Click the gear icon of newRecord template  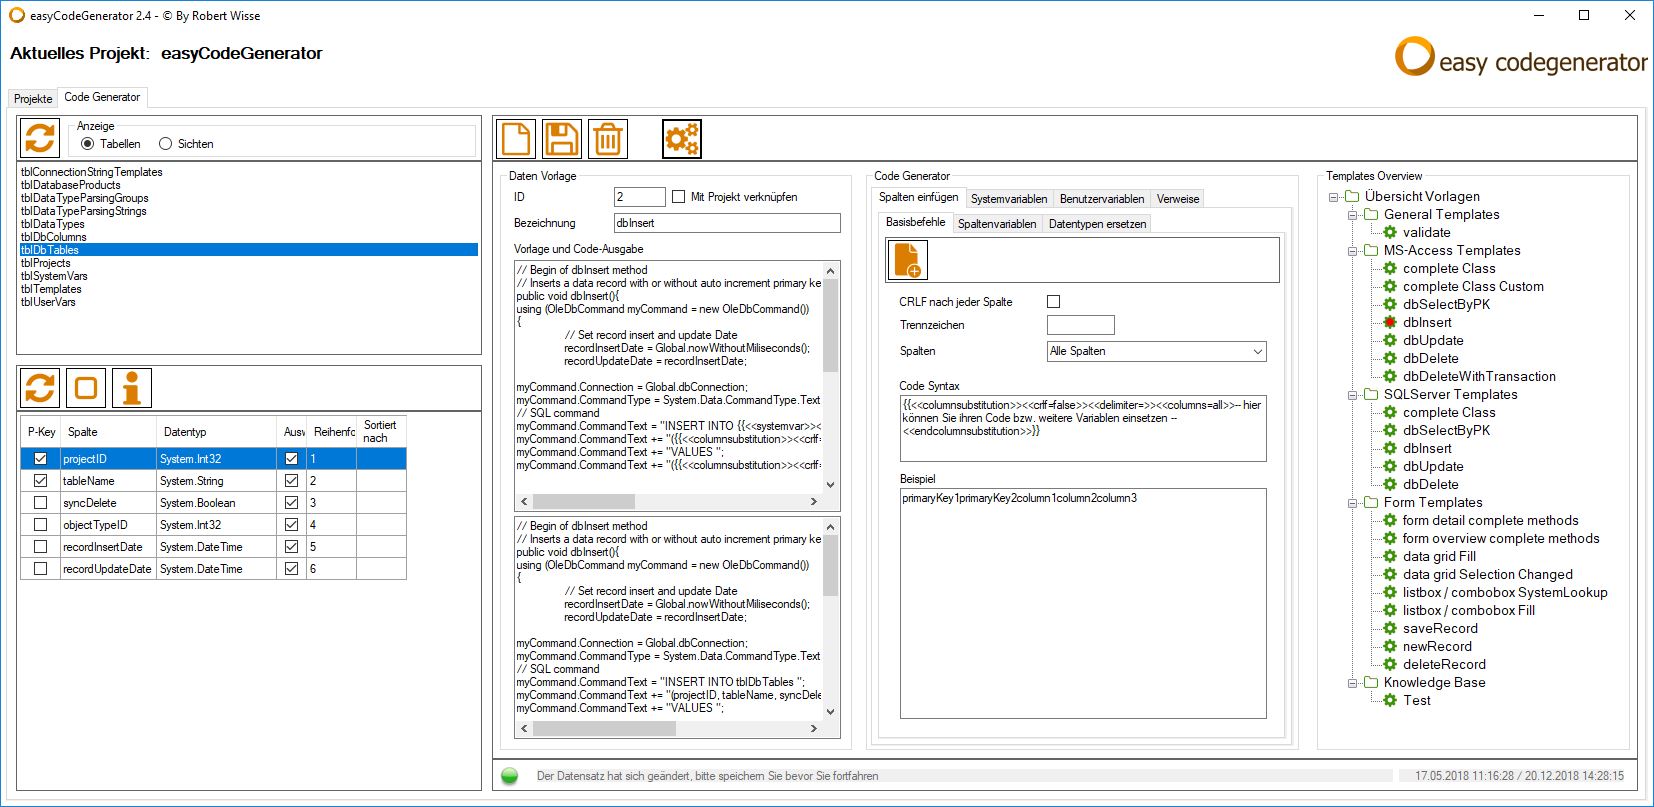pos(1390,646)
